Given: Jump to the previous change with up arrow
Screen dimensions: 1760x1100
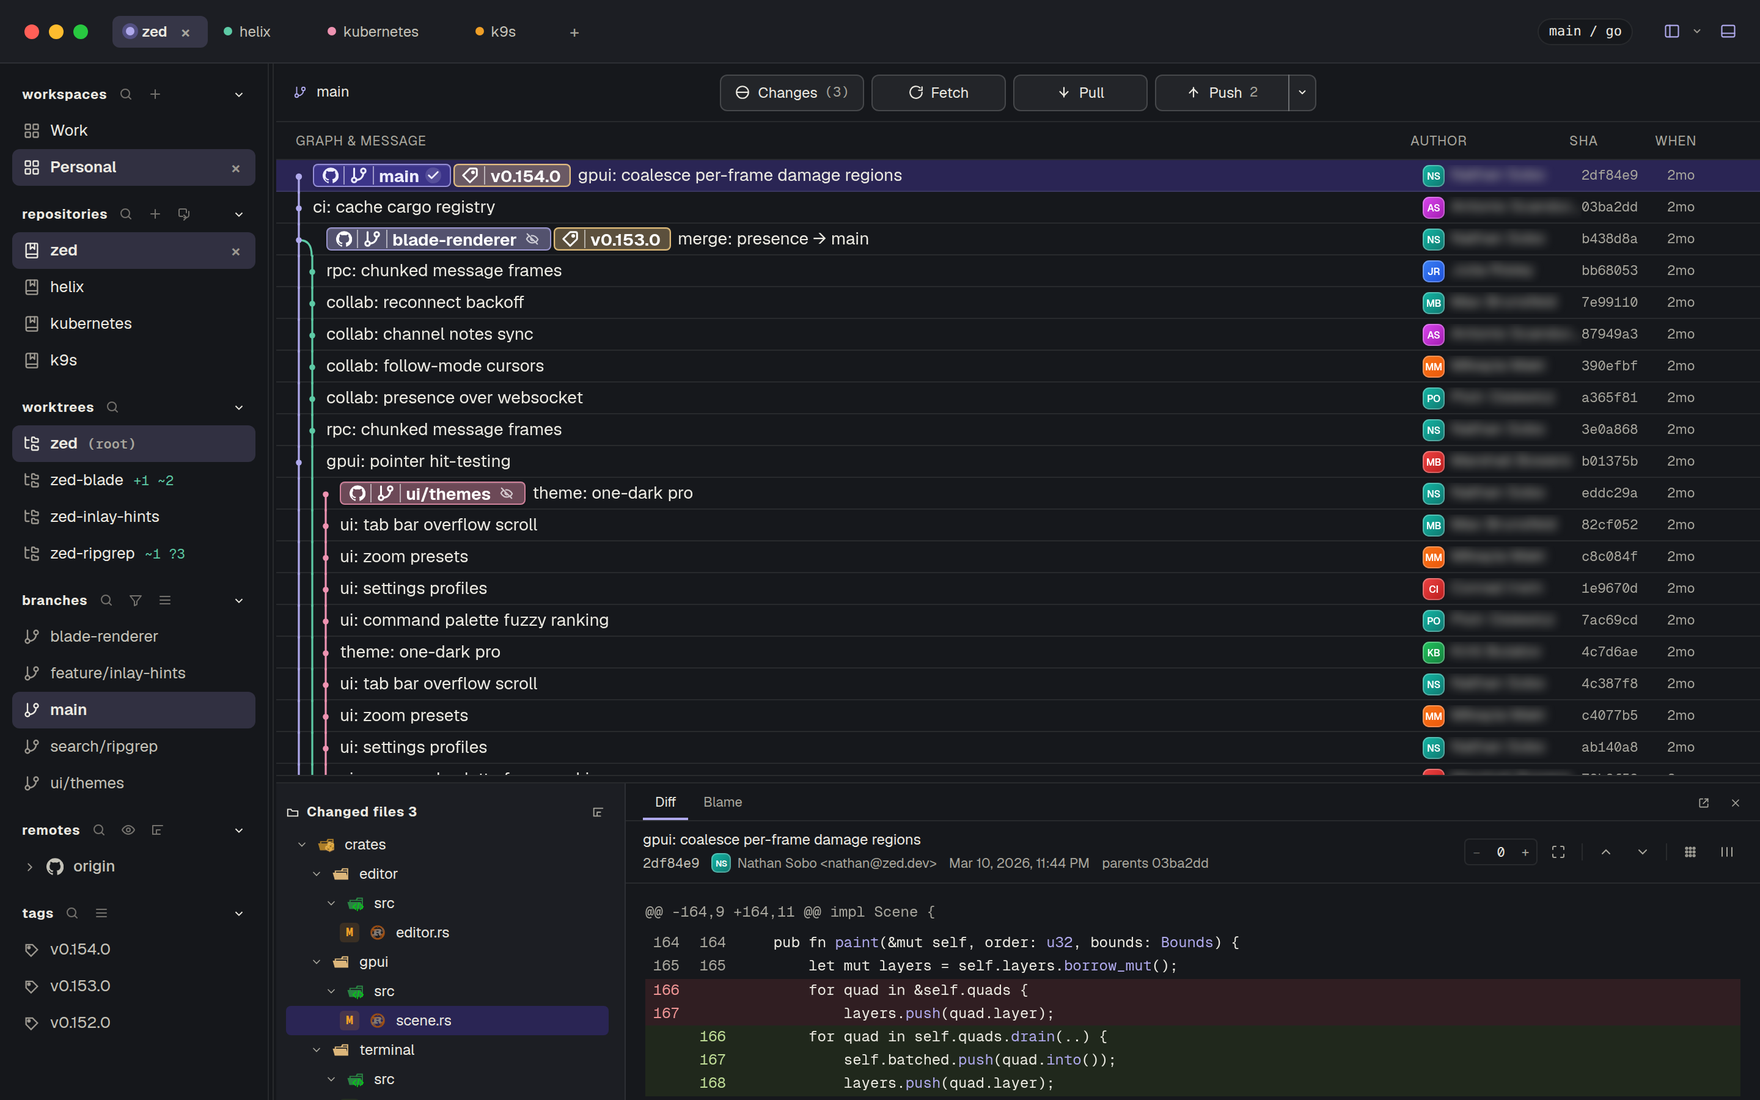Looking at the screenshot, I should click(1606, 852).
